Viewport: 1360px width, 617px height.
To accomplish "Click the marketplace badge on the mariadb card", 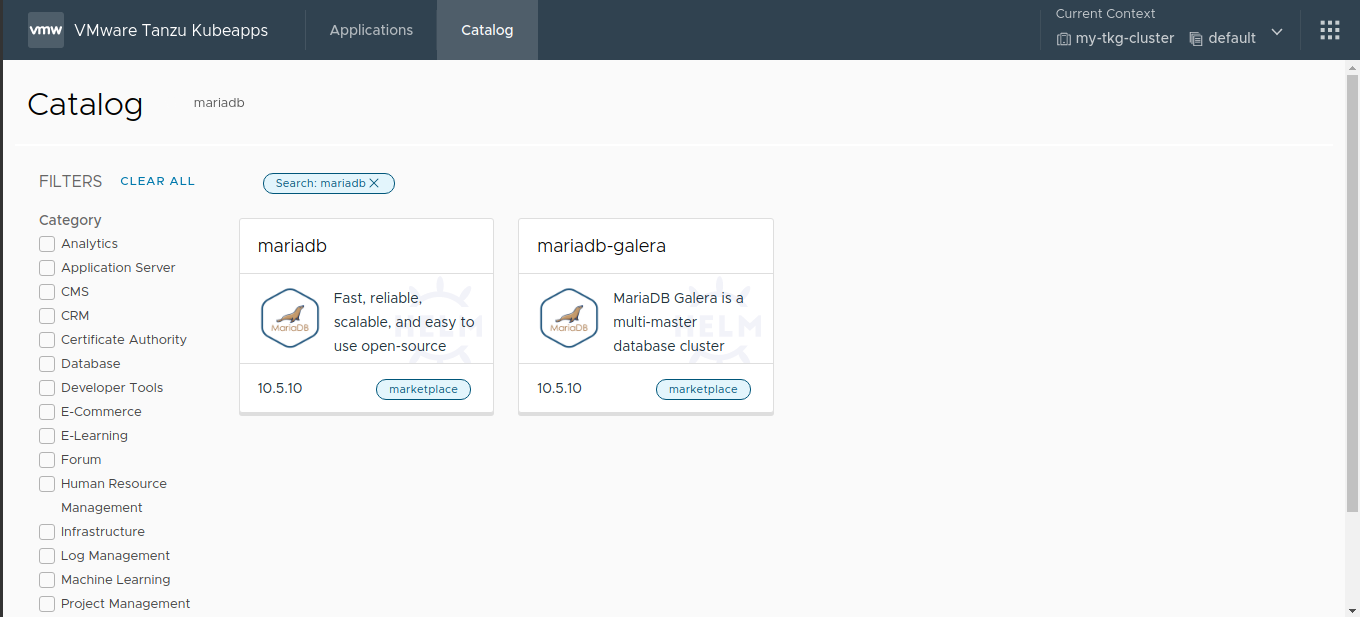I will [x=423, y=389].
